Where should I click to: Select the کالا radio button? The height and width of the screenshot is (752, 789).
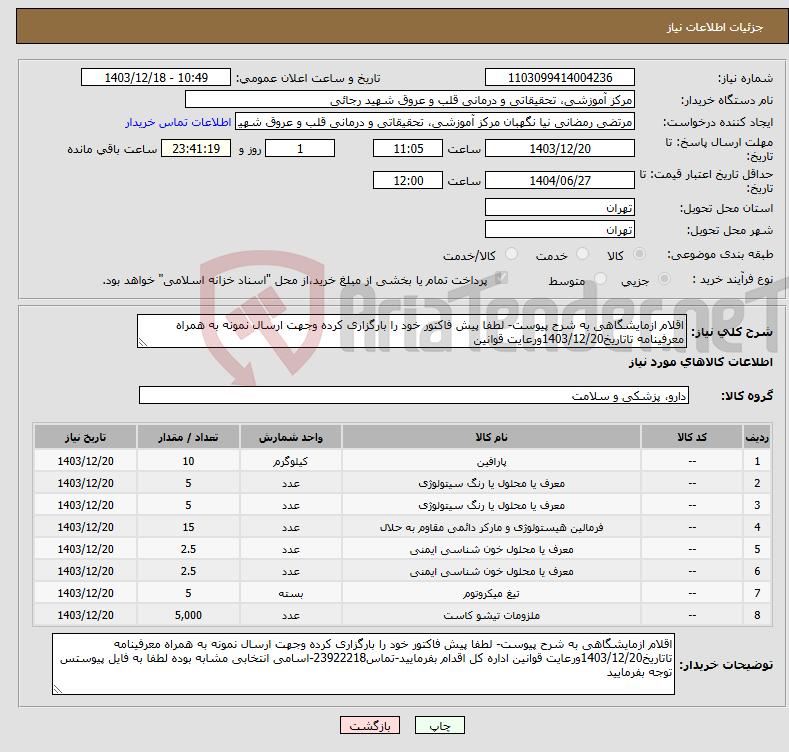tap(639, 254)
